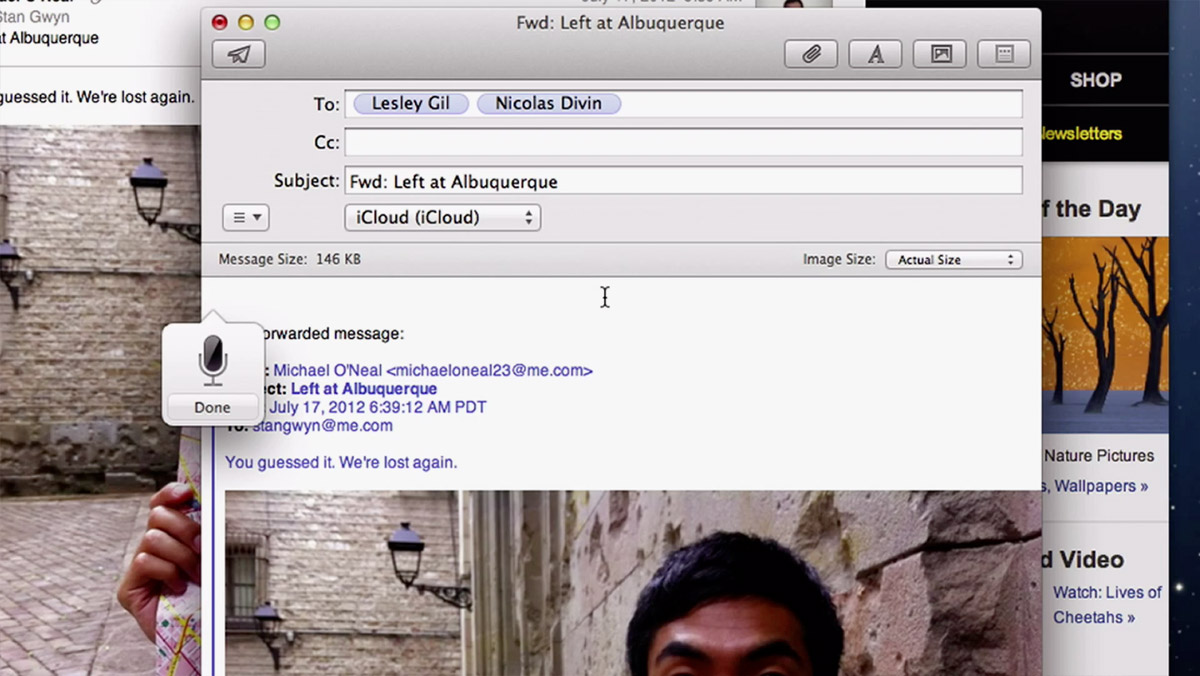
Task: Click the michaeloneal23@me.com email address
Action: [x=489, y=370]
